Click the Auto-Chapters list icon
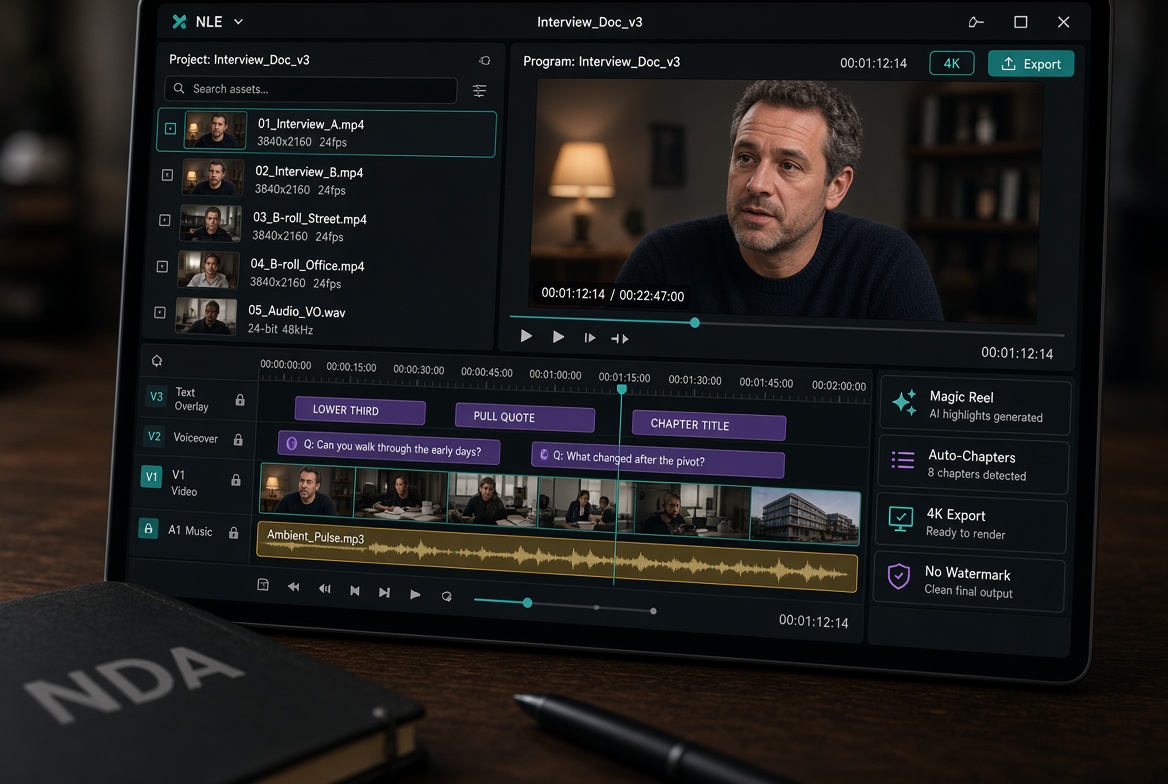Screen dimensions: 1168x784 coord(903,461)
